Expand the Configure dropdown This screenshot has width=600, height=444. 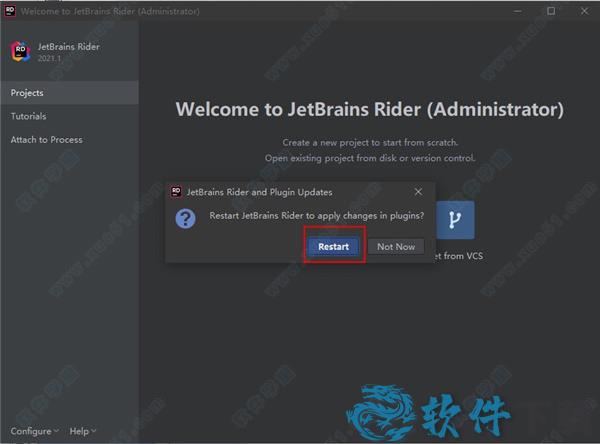point(34,431)
